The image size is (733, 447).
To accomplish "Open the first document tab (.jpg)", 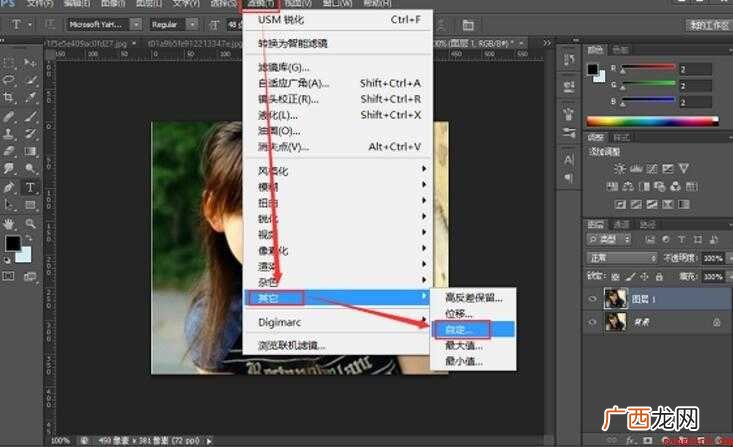I will point(86,43).
